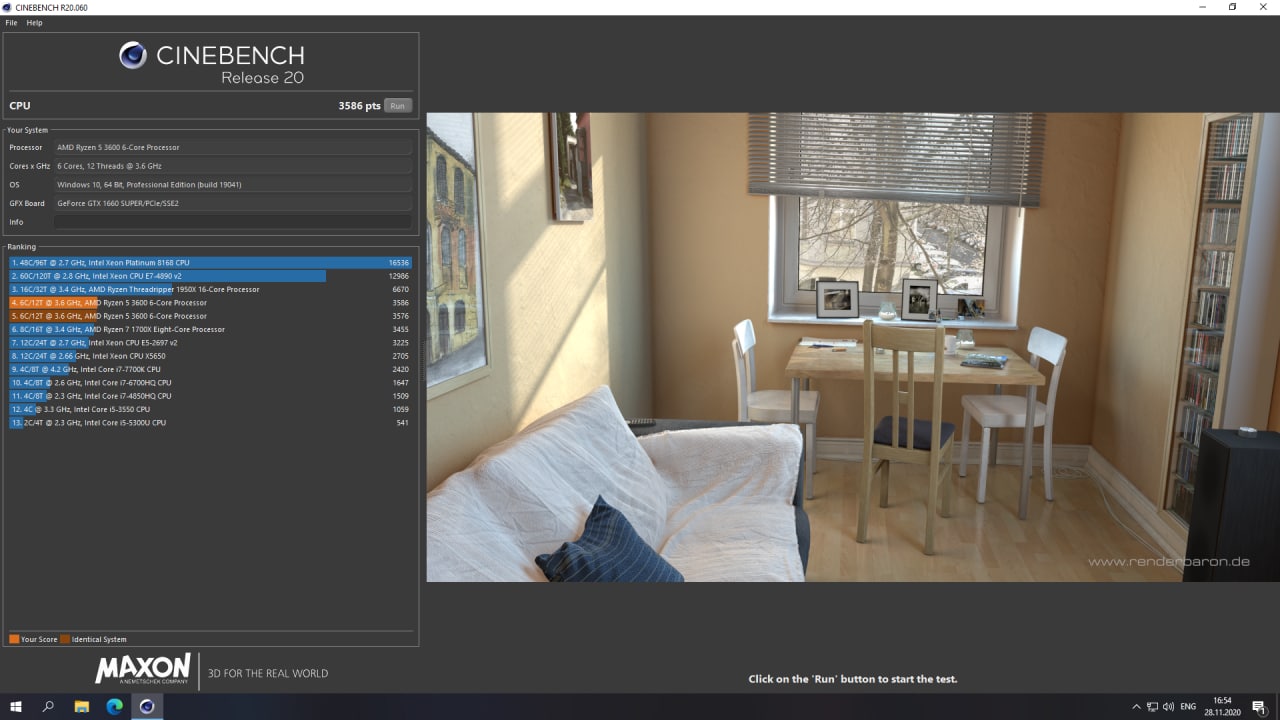Select ranking row Intel Core i7-7700K
This screenshot has width=1280, height=720.
(210, 369)
